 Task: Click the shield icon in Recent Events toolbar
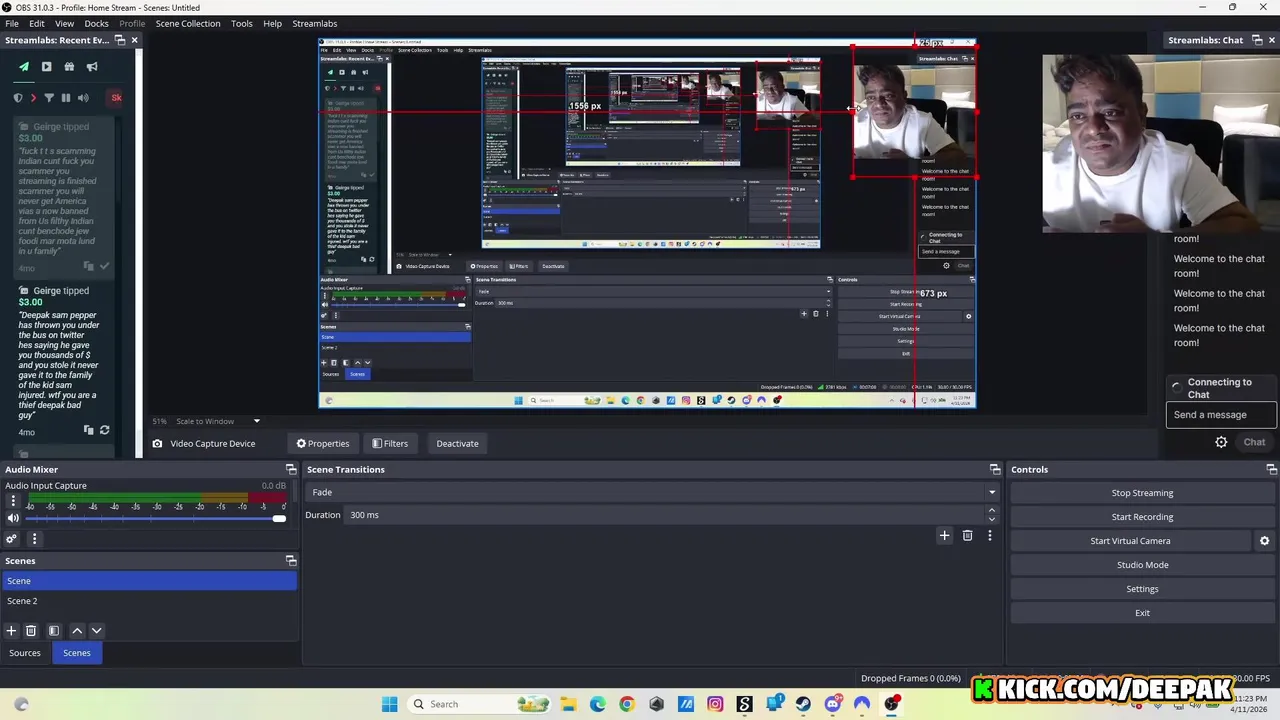click(17, 98)
